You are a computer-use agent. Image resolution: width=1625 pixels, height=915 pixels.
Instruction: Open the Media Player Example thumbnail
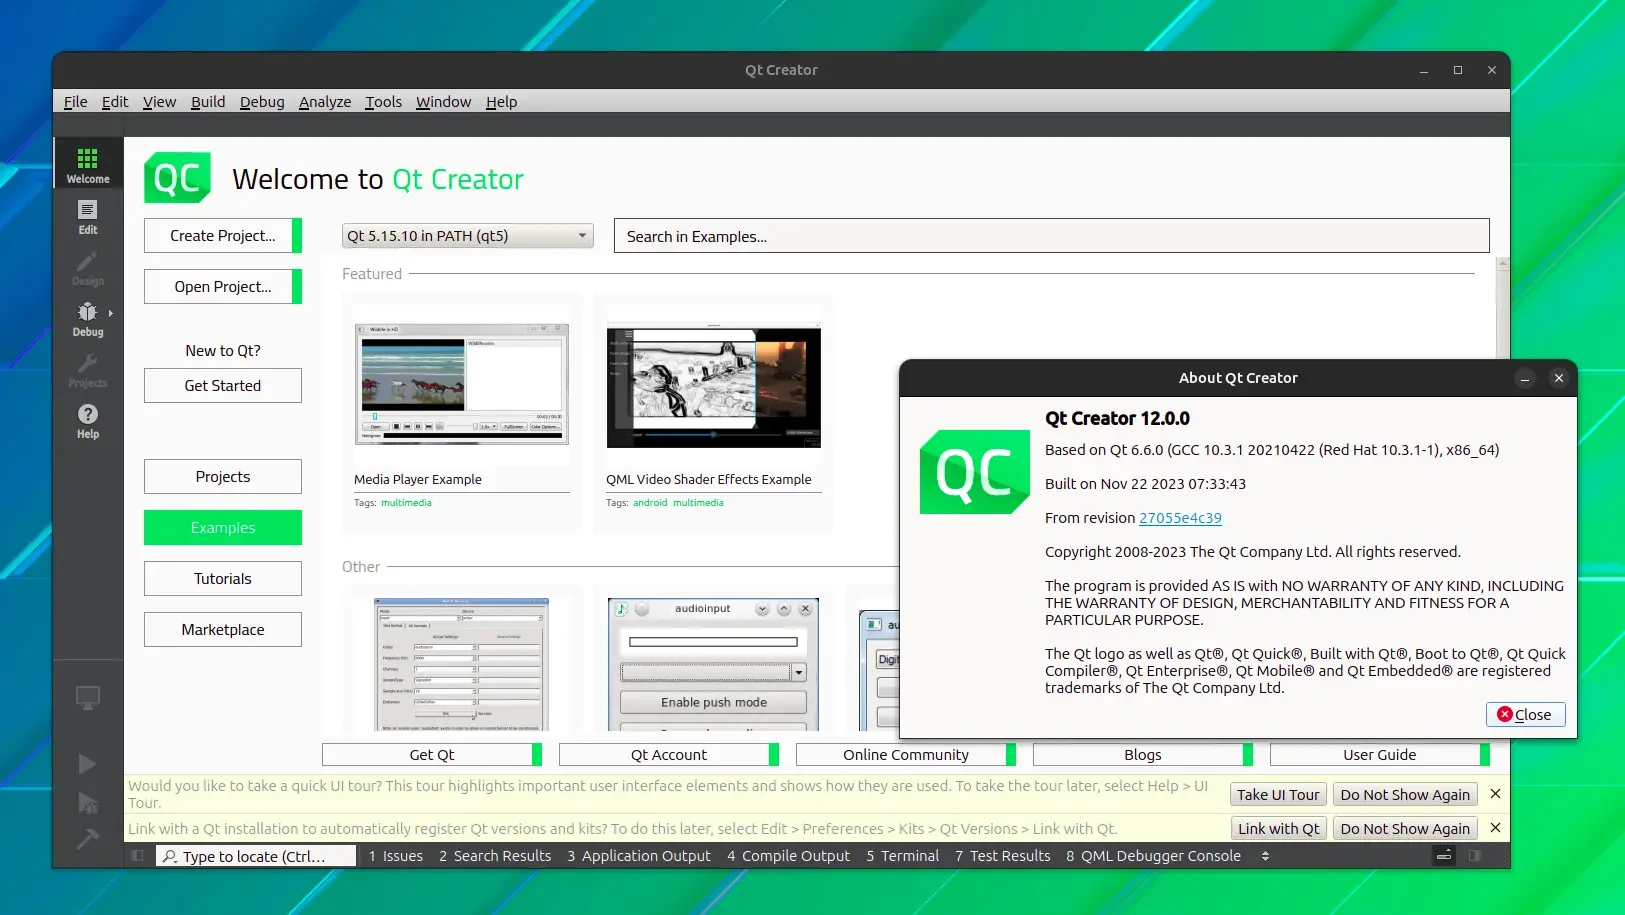(x=462, y=384)
